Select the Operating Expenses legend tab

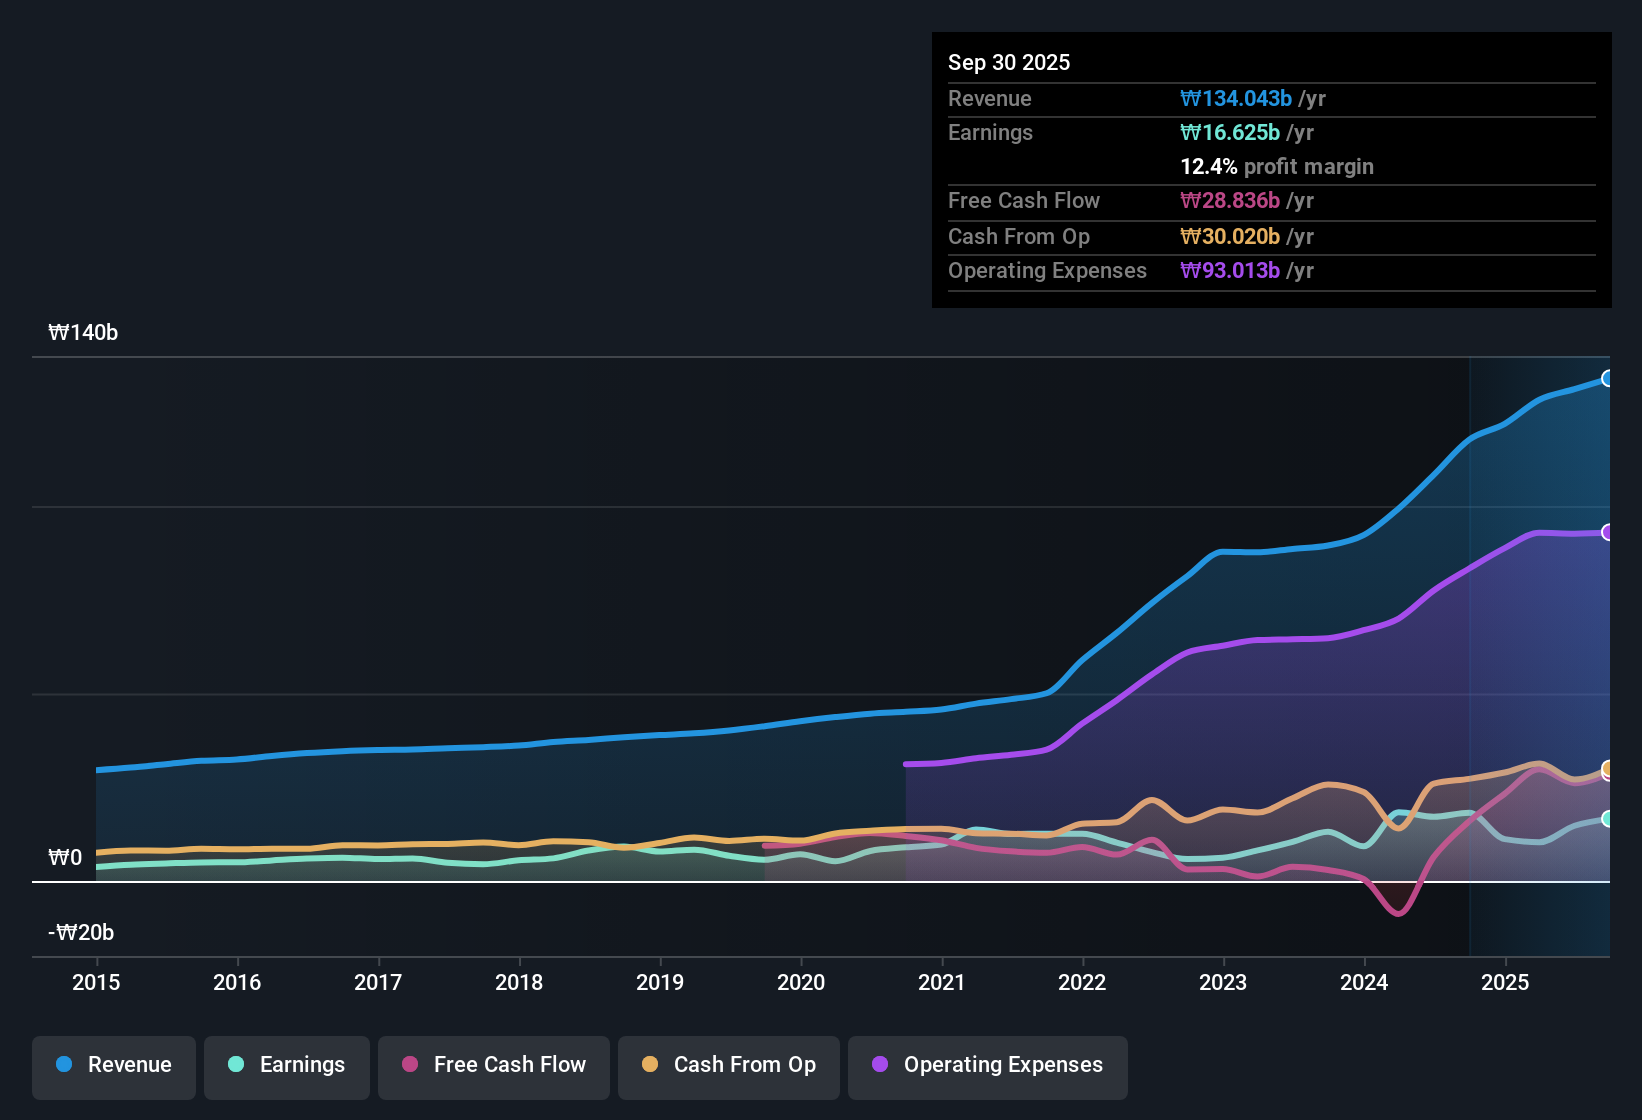(x=987, y=1065)
